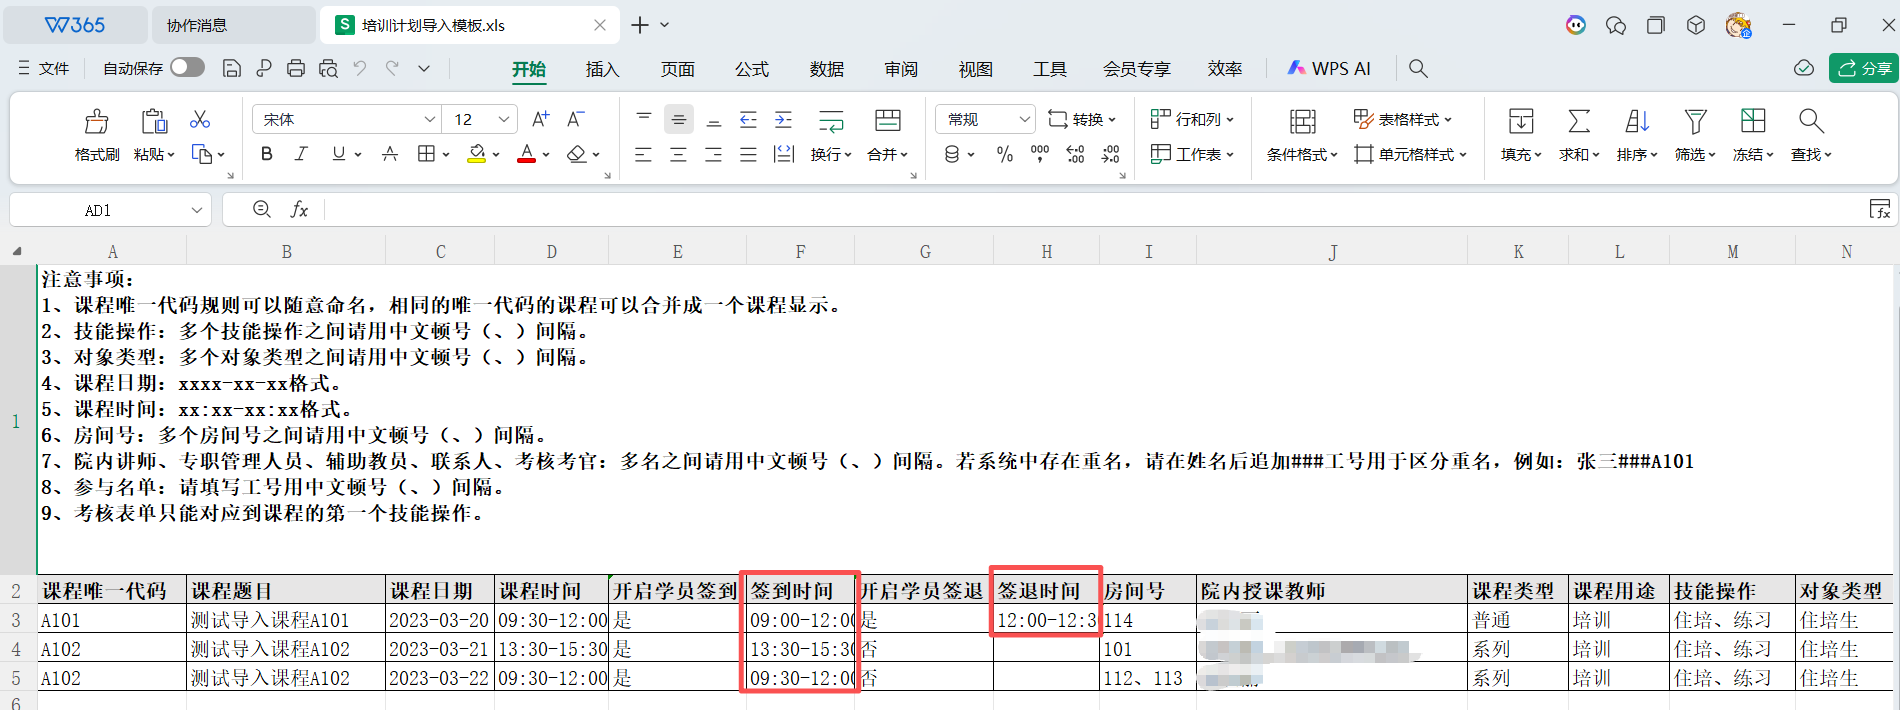Toggle align text right
The image size is (1900, 710).
[x=713, y=154]
